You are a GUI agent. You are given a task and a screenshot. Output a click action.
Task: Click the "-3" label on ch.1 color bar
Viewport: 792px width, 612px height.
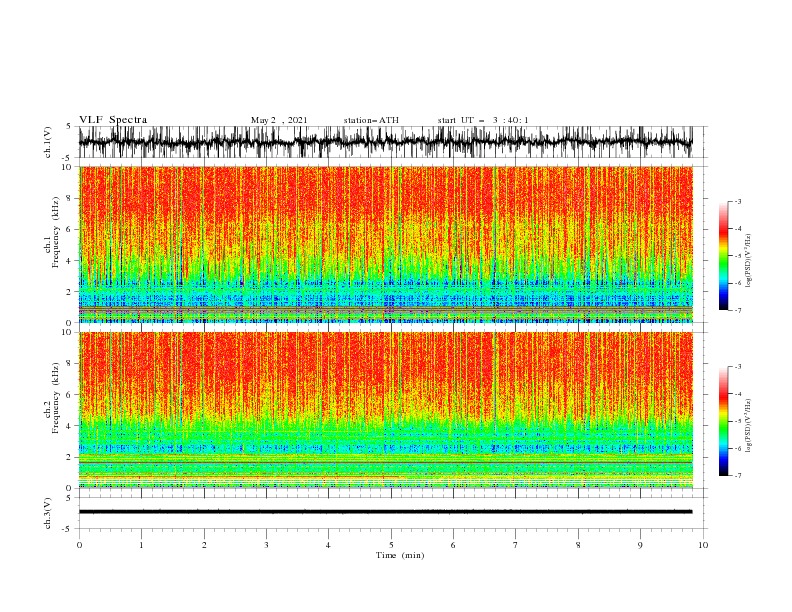click(738, 201)
